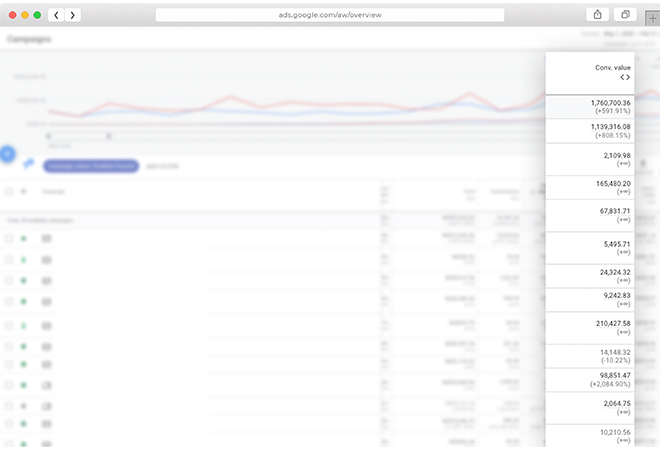
Task: Click the blue filter funnel icon
Action: (x=28, y=164)
